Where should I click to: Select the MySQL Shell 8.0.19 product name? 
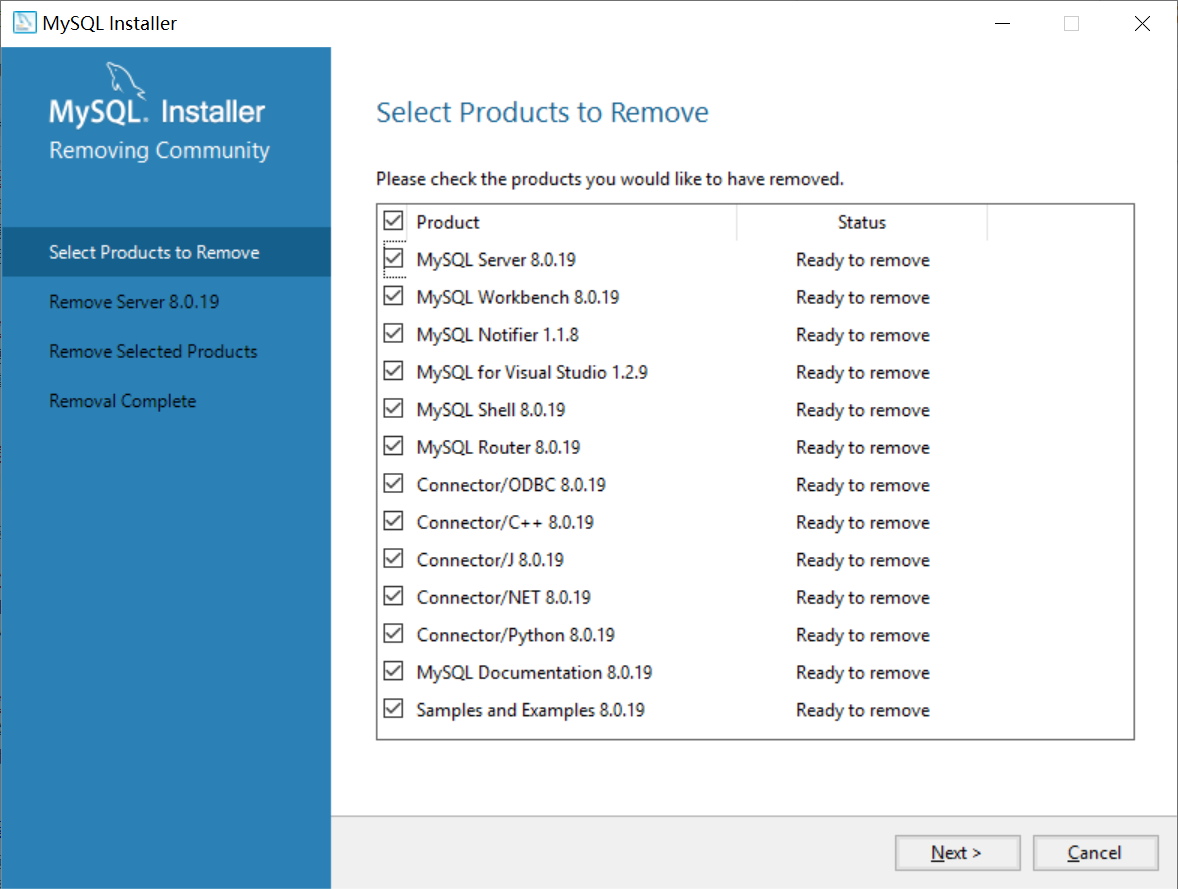tap(491, 410)
